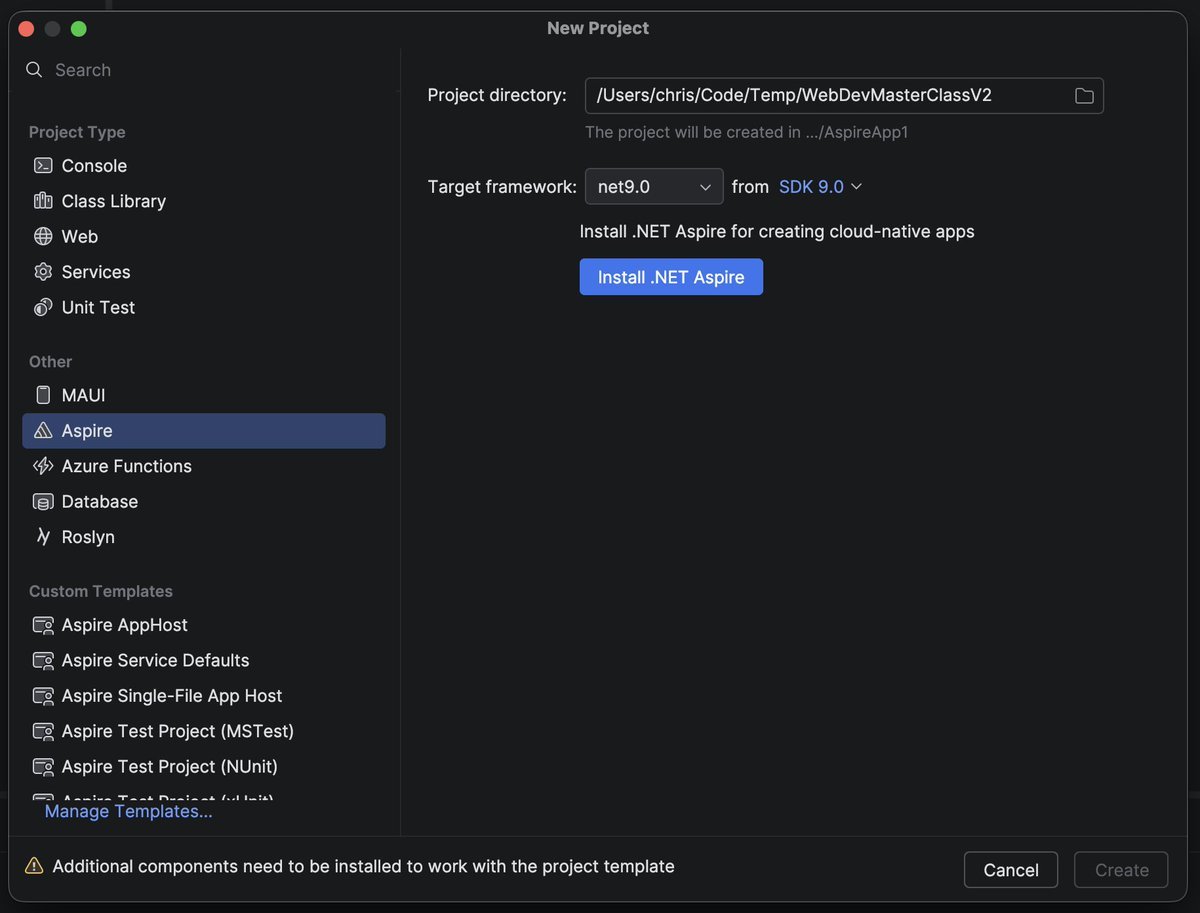
Task: Click 'Additional components need to be installed' message
Action: click(364, 866)
